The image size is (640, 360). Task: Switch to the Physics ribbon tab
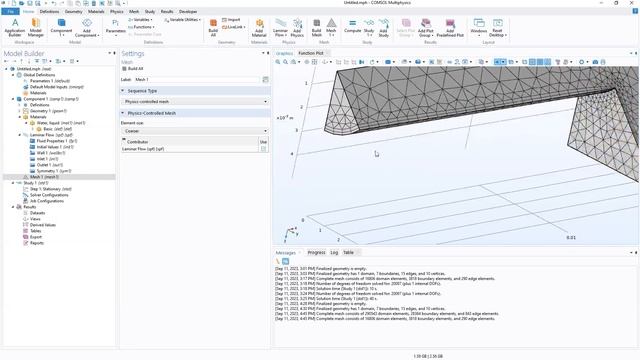click(117, 11)
